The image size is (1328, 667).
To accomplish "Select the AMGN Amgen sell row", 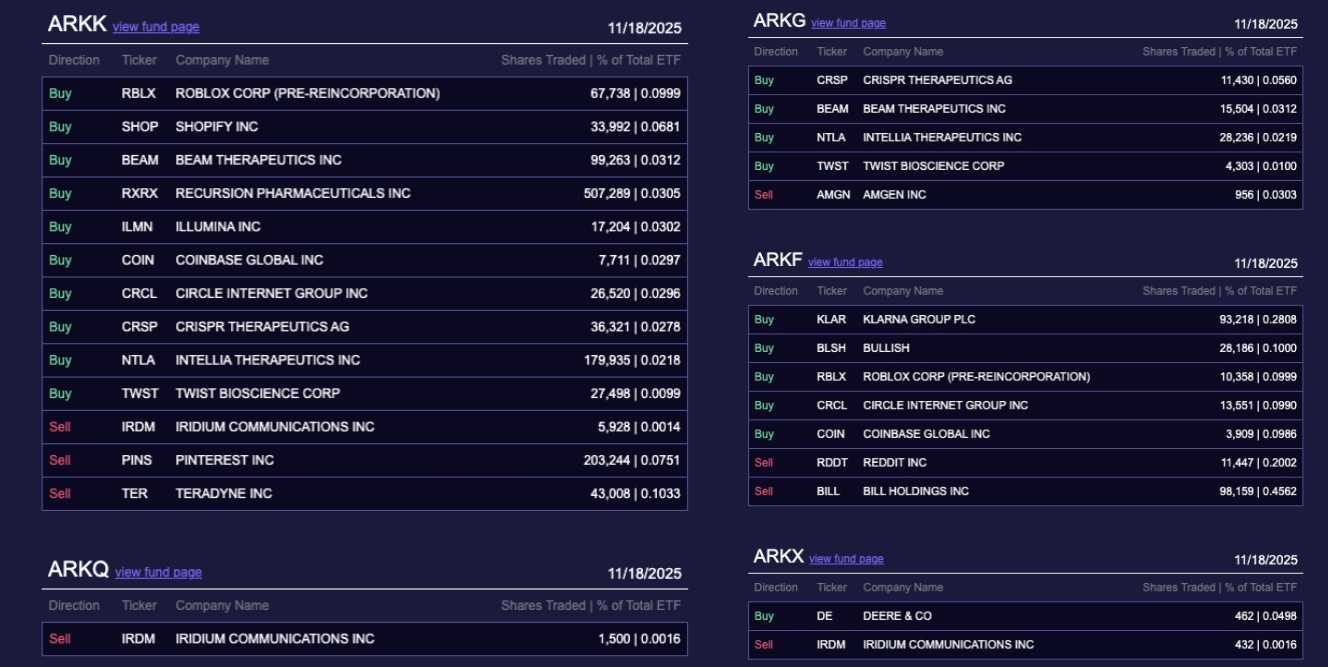I will (x=1025, y=195).
